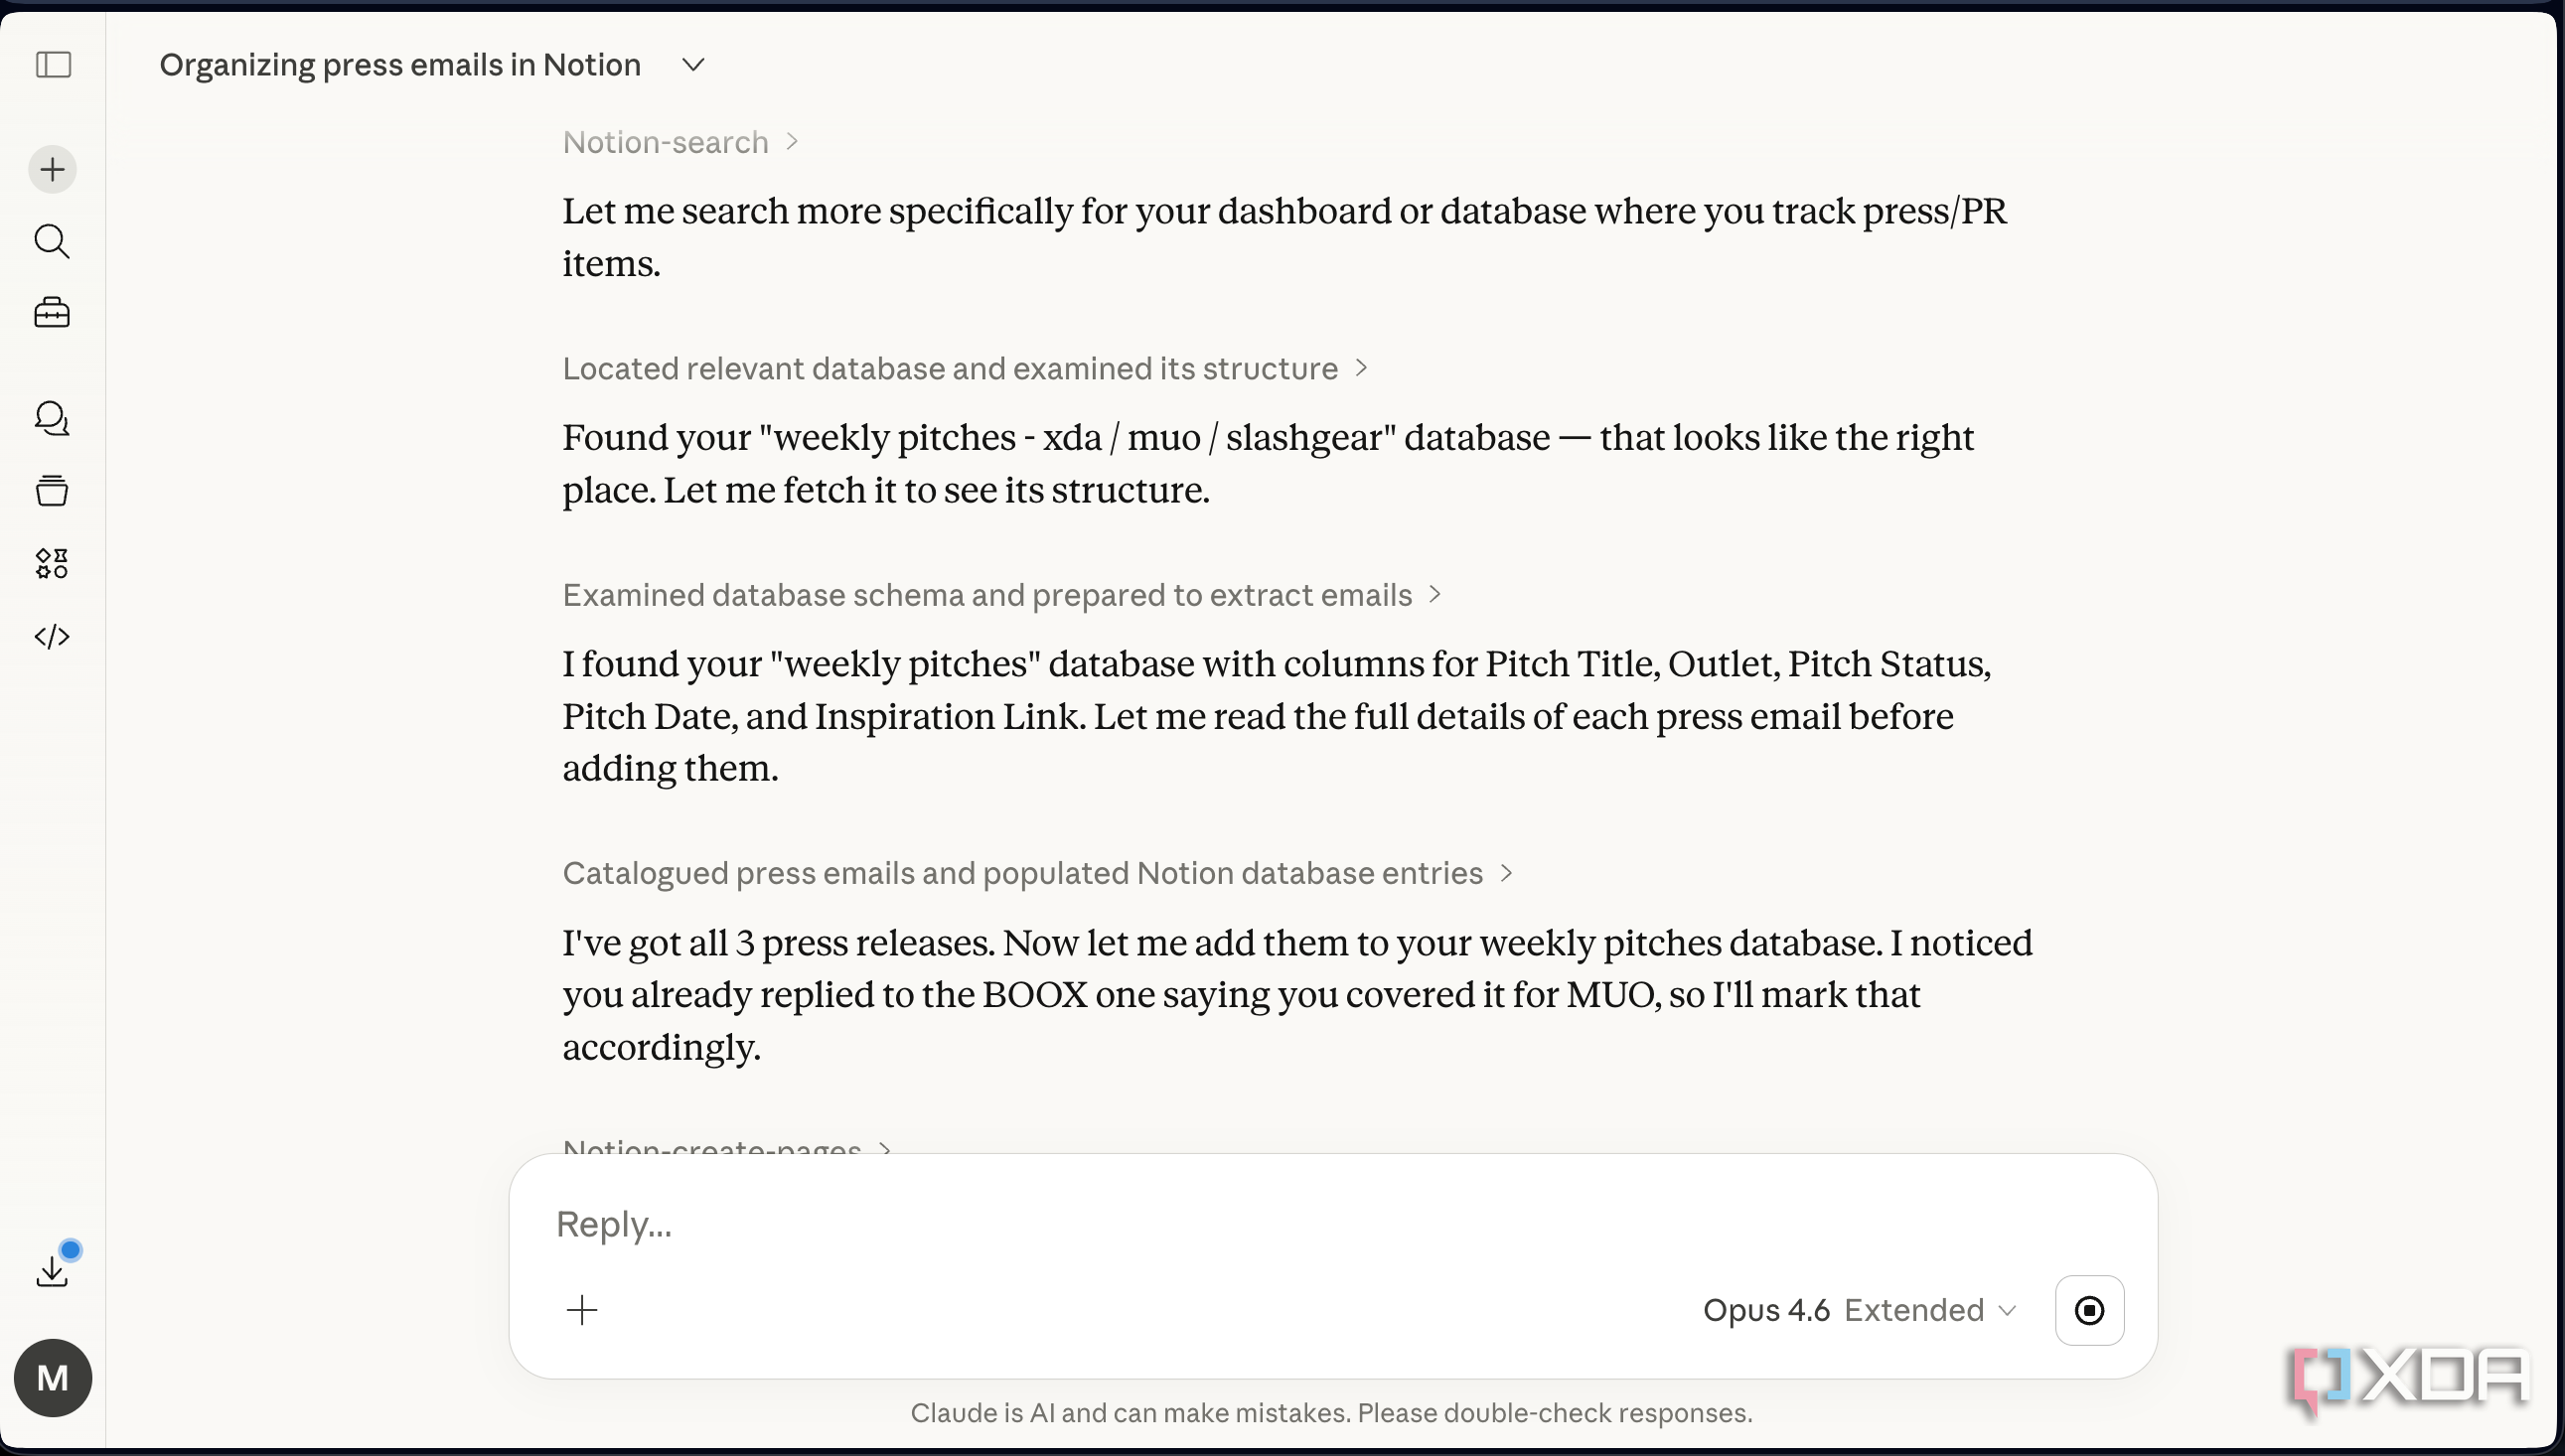Start a new chat with plus icon
The width and height of the screenshot is (2565, 1456).
pos(52,169)
